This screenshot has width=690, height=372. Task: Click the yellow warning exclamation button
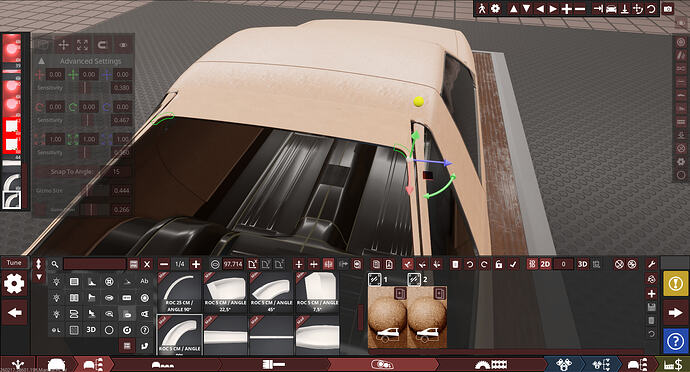coord(675,284)
